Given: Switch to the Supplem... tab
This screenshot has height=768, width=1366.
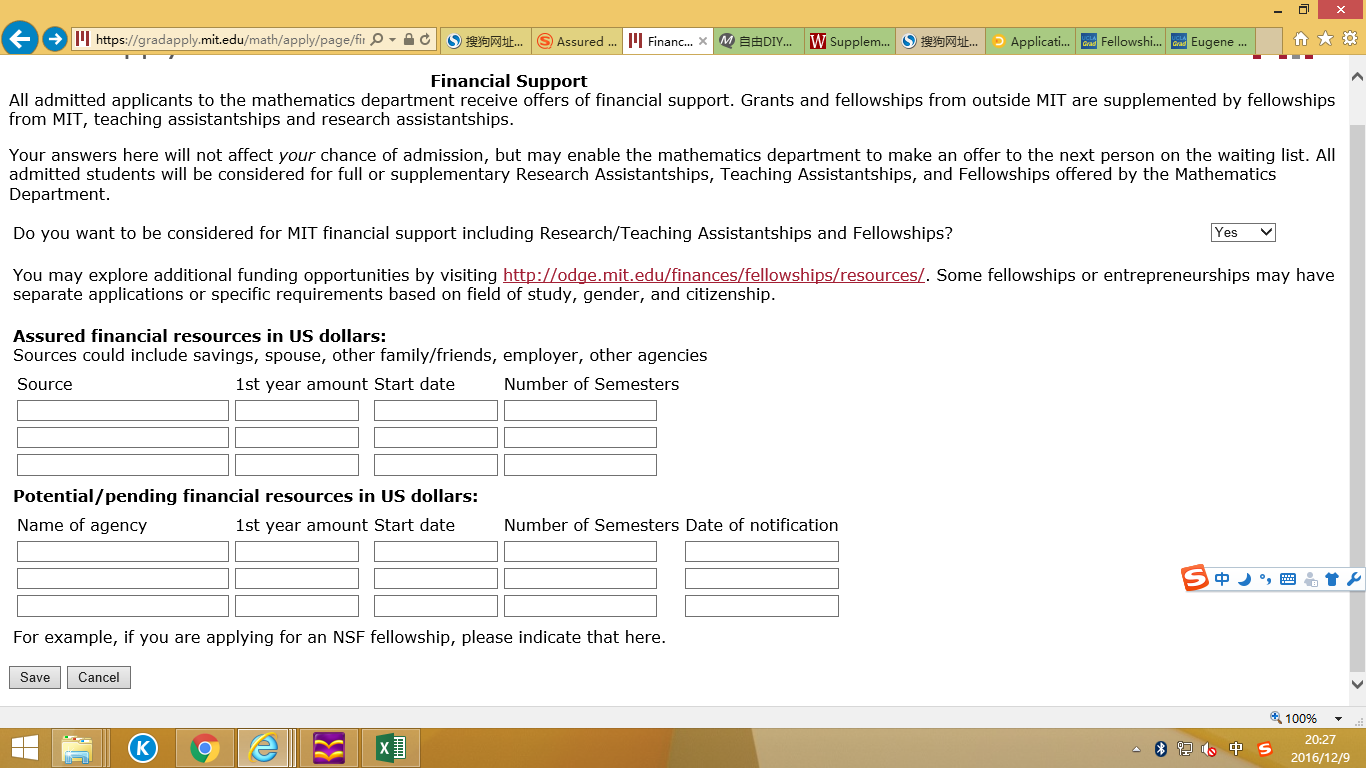Looking at the screenshot, I should [850, 41].
